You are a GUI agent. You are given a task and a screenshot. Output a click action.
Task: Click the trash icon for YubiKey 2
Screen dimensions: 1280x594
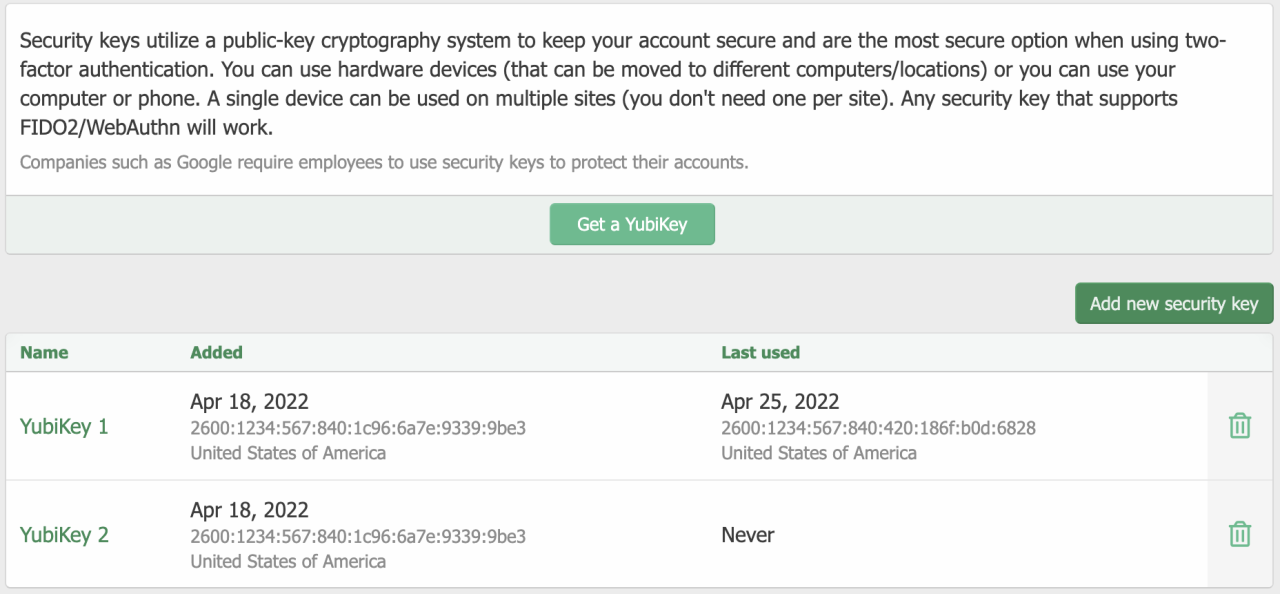click(1239, 534)
